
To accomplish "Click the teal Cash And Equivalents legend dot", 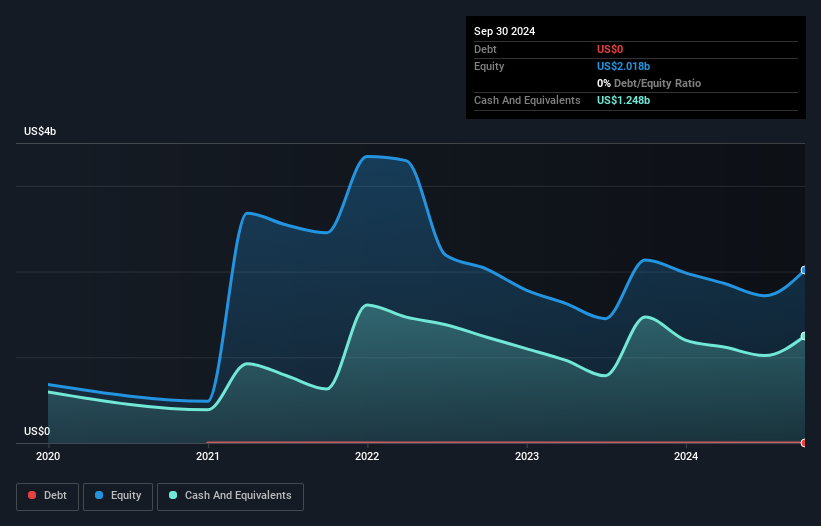I will (x=173, y=495).
